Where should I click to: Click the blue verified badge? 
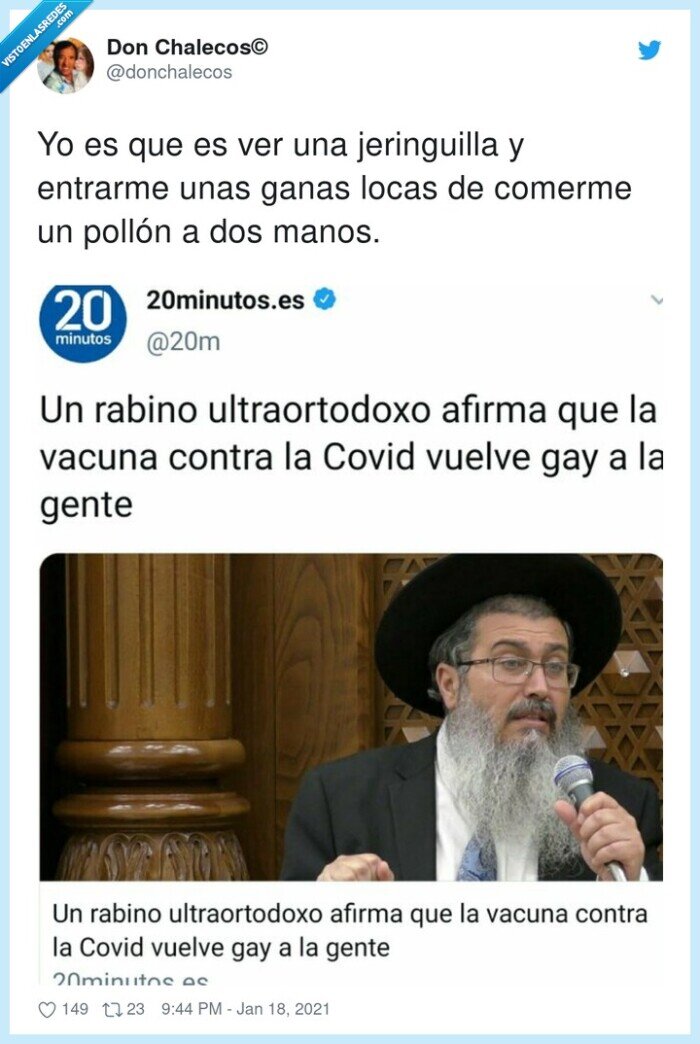(x=324, y=300)
